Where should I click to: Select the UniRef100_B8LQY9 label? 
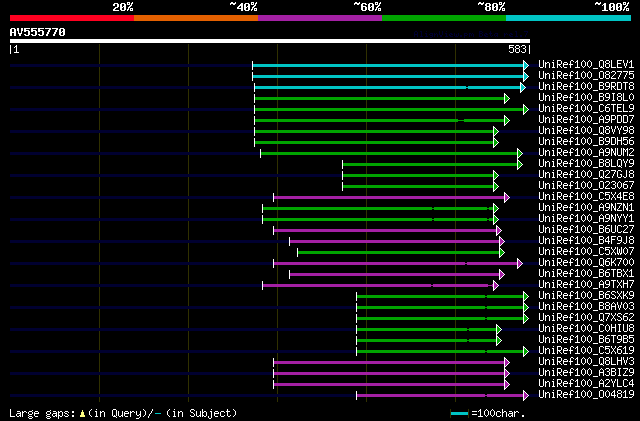(586, 163)
